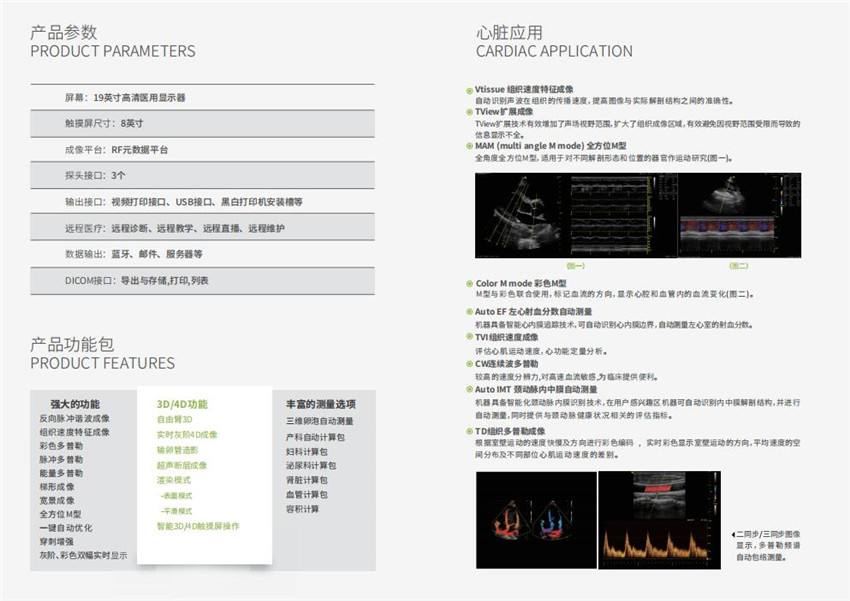This screenshot has width=850, height=601.
Task: Select the "TView扩展成像" heading
Action: (504, 112)
